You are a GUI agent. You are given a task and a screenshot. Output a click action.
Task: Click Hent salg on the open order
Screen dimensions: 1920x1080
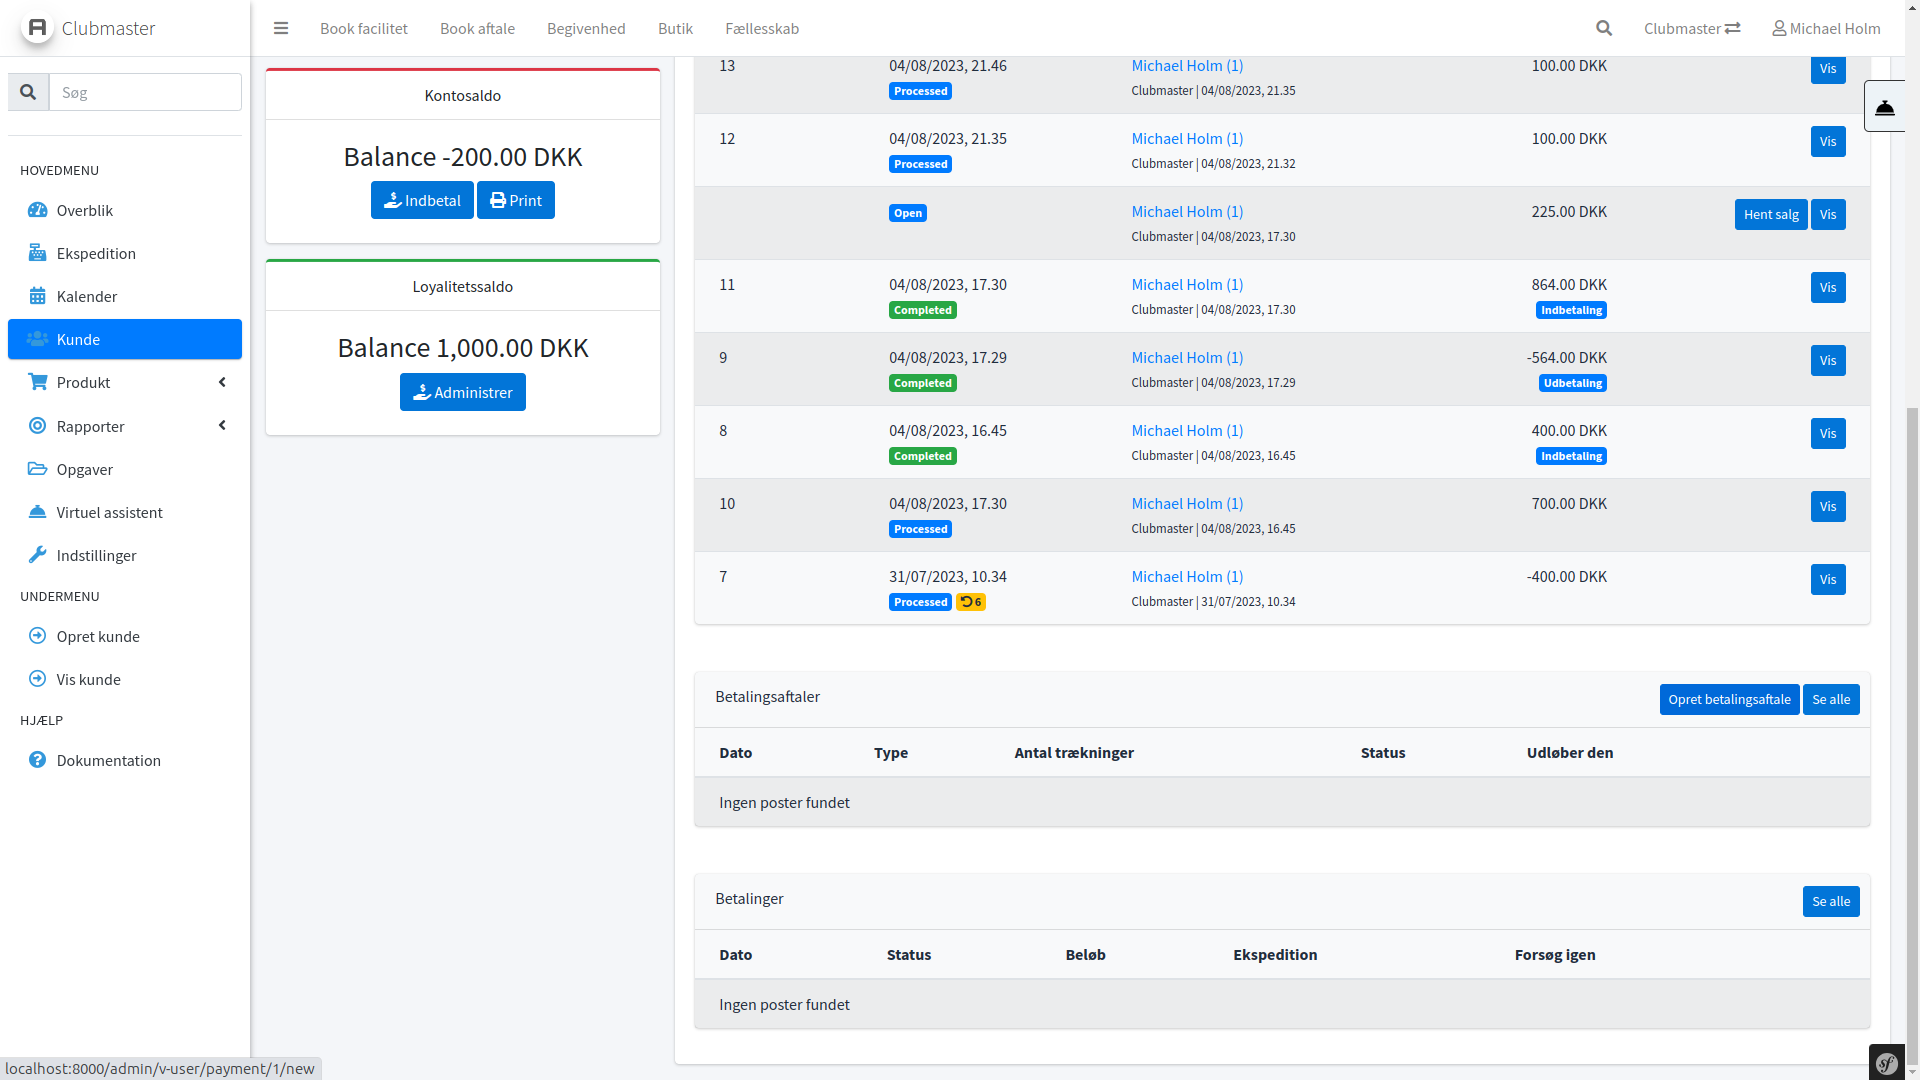coord(1770,214)
